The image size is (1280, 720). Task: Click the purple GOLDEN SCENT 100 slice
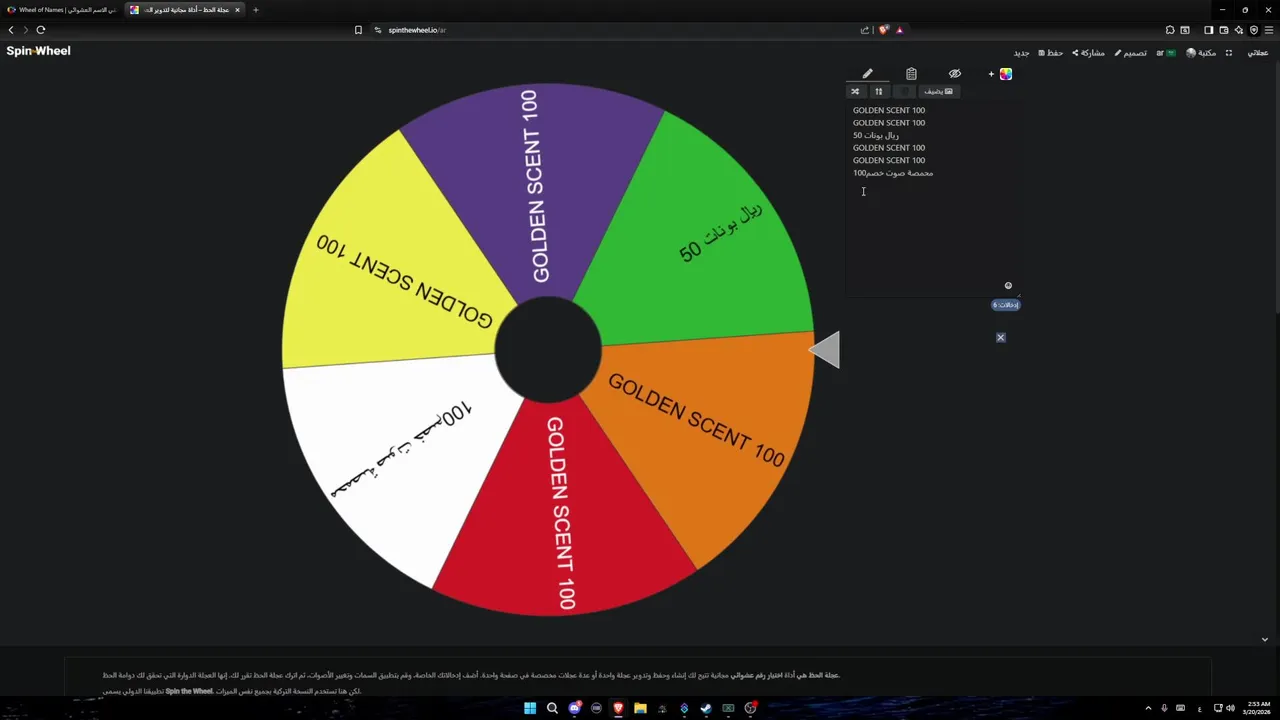tap(535, 185)
